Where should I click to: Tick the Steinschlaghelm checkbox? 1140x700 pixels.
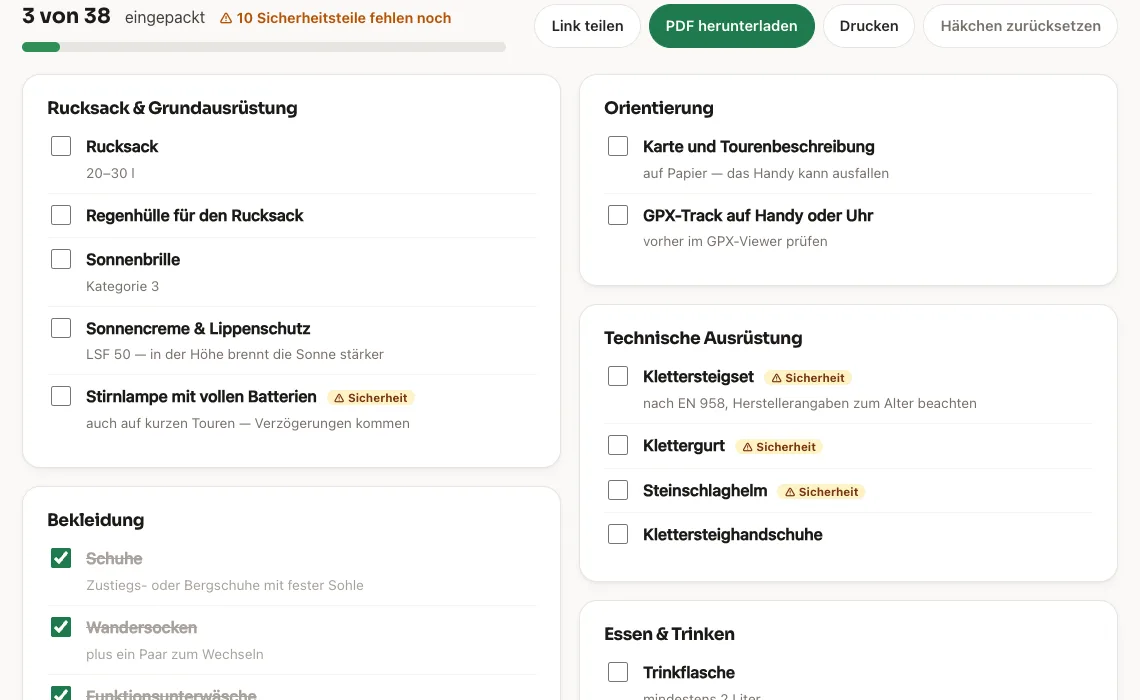[618, 490]
